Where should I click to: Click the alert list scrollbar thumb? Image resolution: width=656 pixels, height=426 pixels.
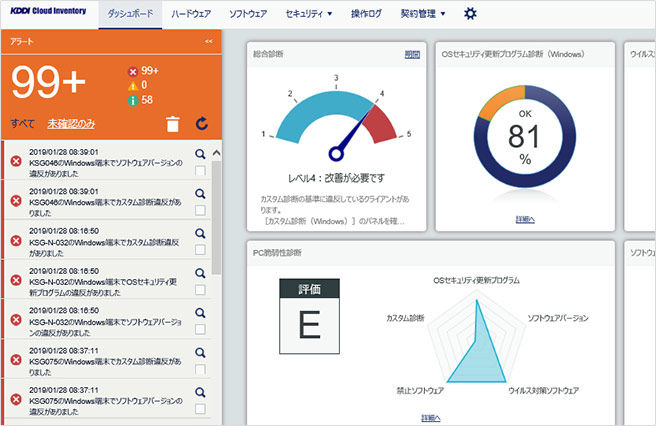pos(216,218)
